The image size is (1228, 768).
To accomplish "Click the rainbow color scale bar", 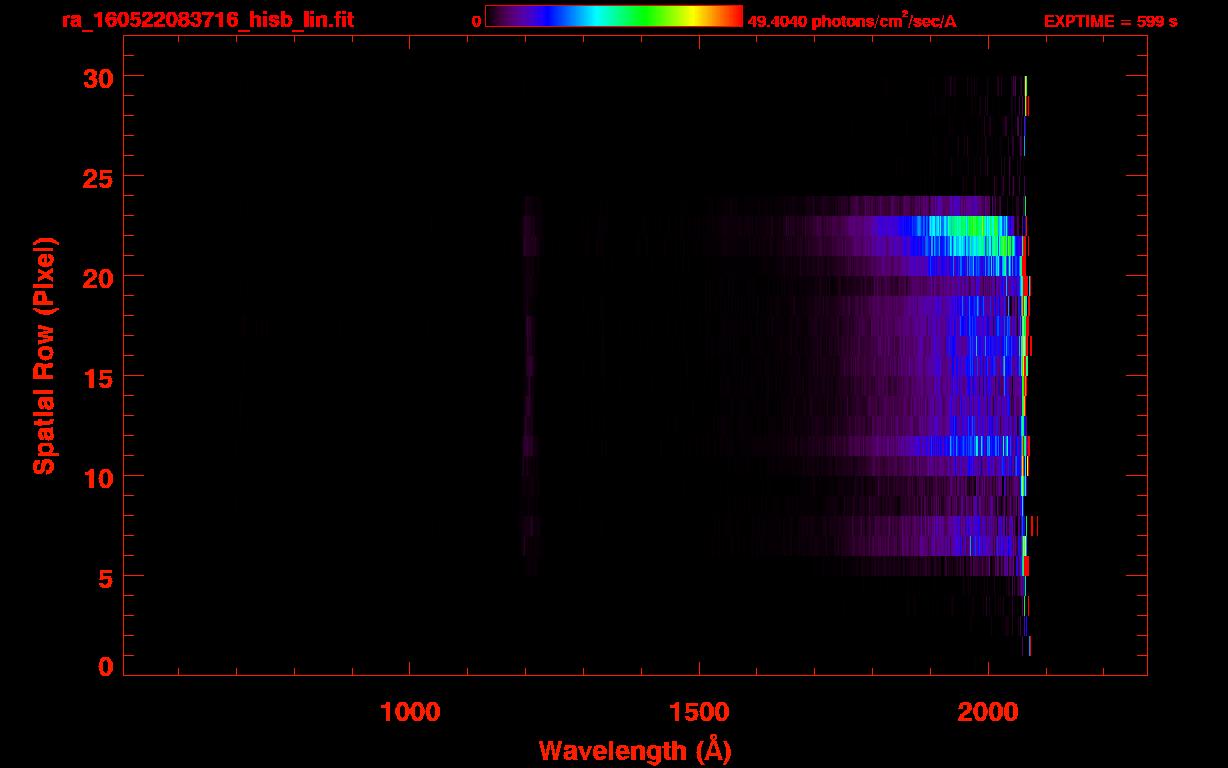I will click(x=614, y=16).
